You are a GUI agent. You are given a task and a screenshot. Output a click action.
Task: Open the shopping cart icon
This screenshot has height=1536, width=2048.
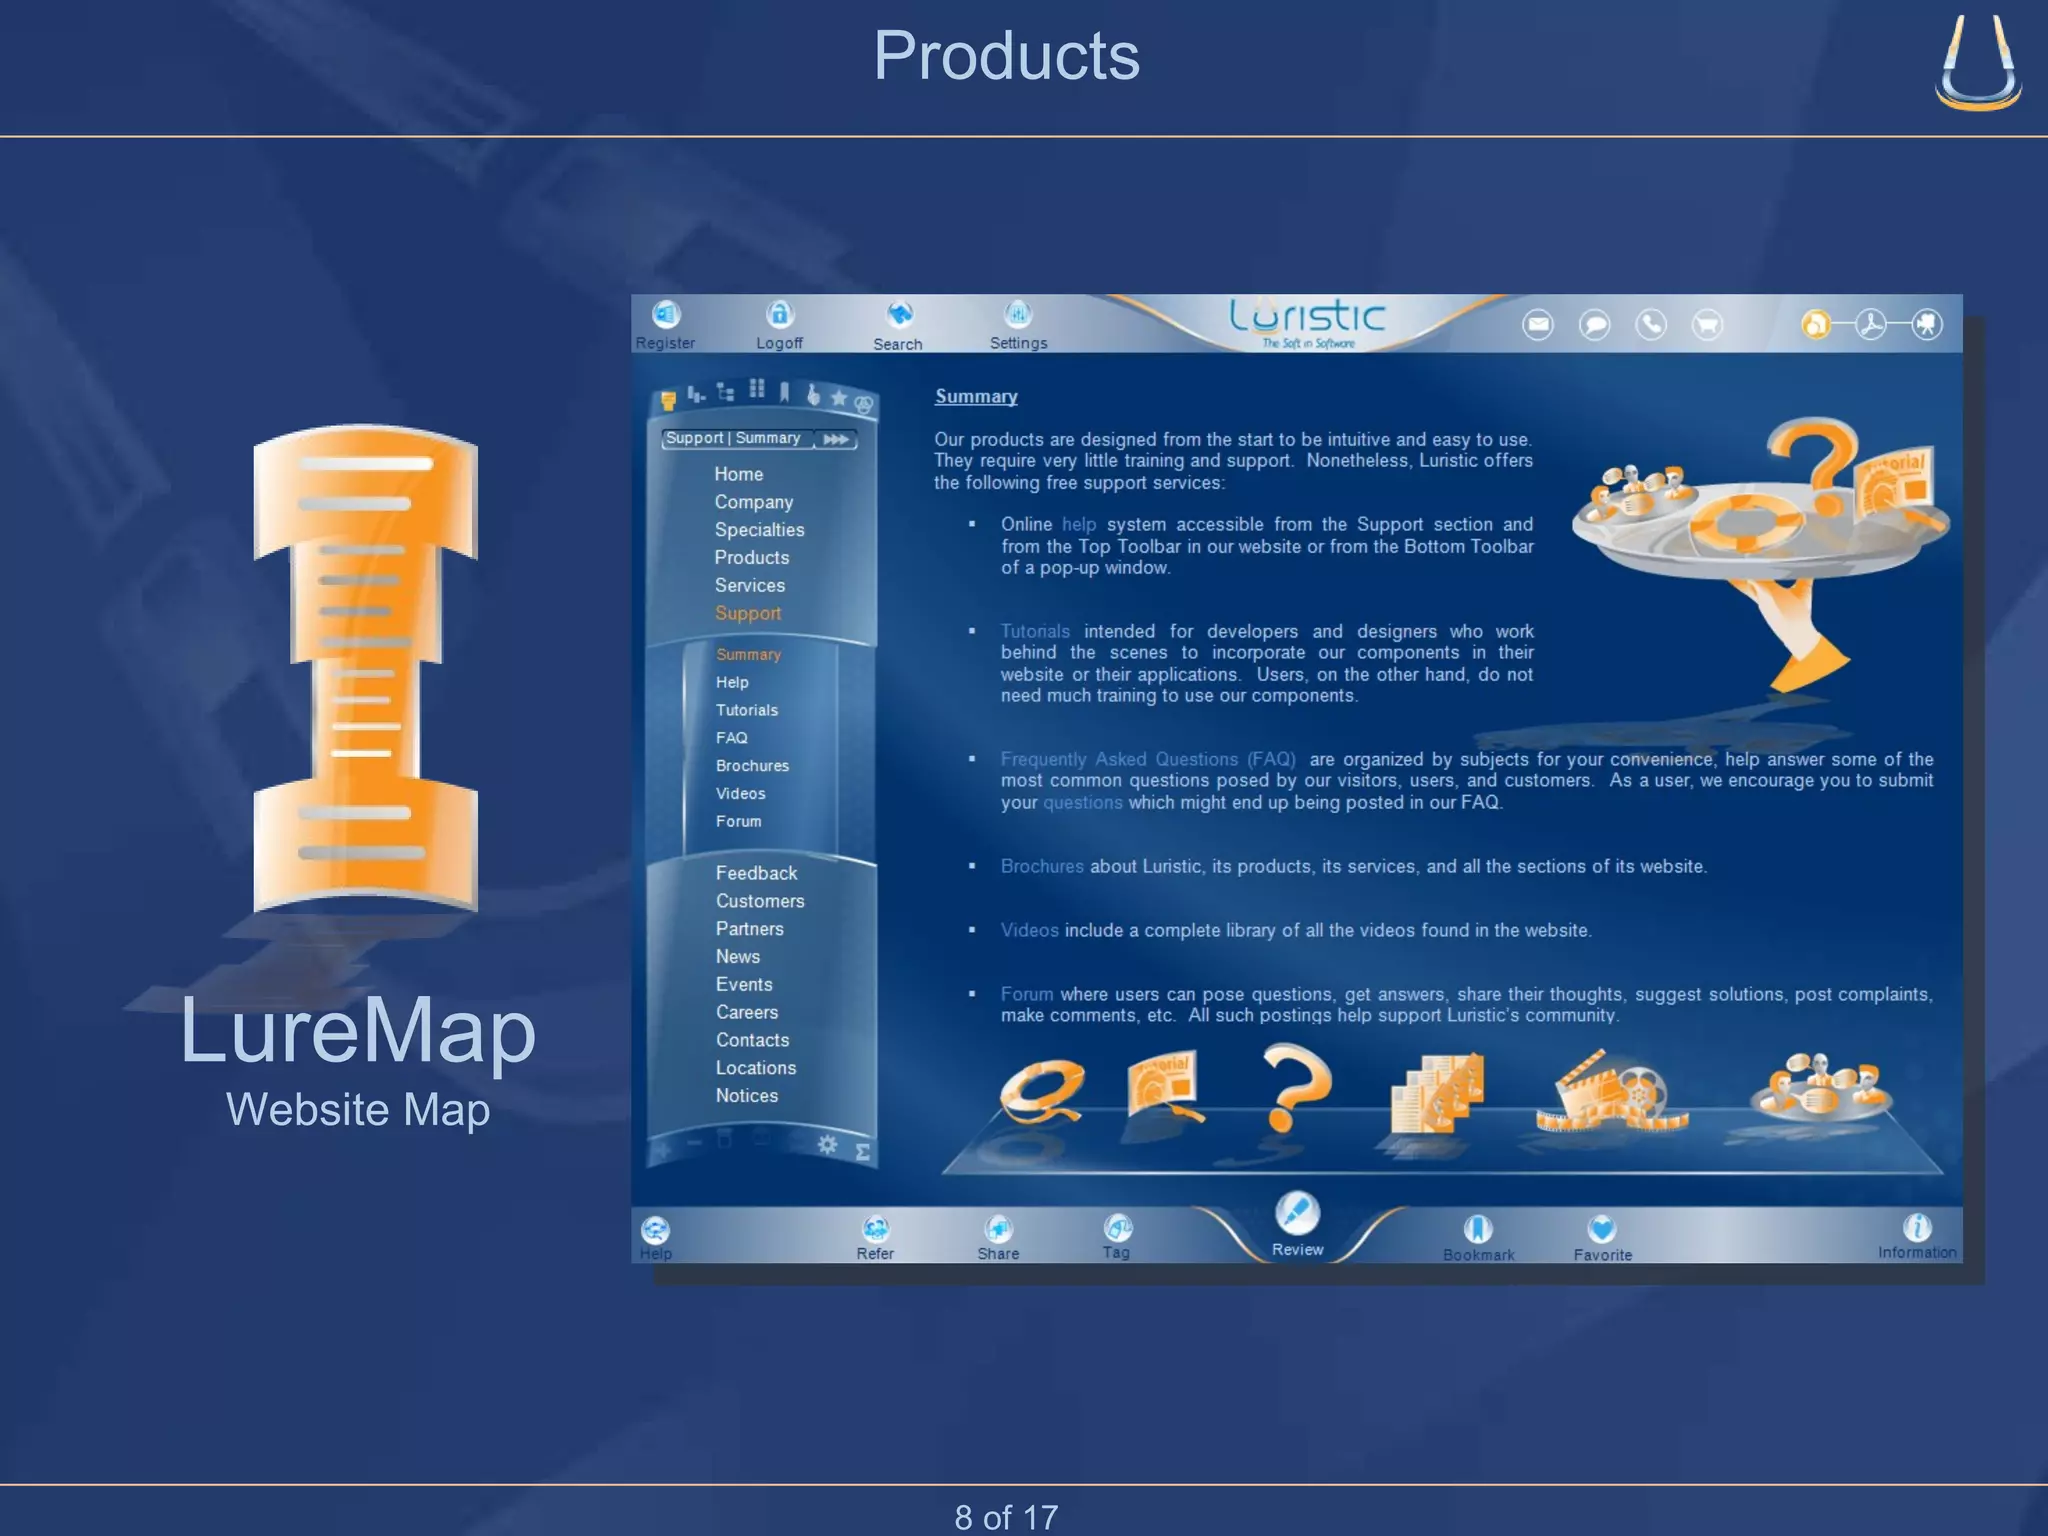[x=1708, y=324]
